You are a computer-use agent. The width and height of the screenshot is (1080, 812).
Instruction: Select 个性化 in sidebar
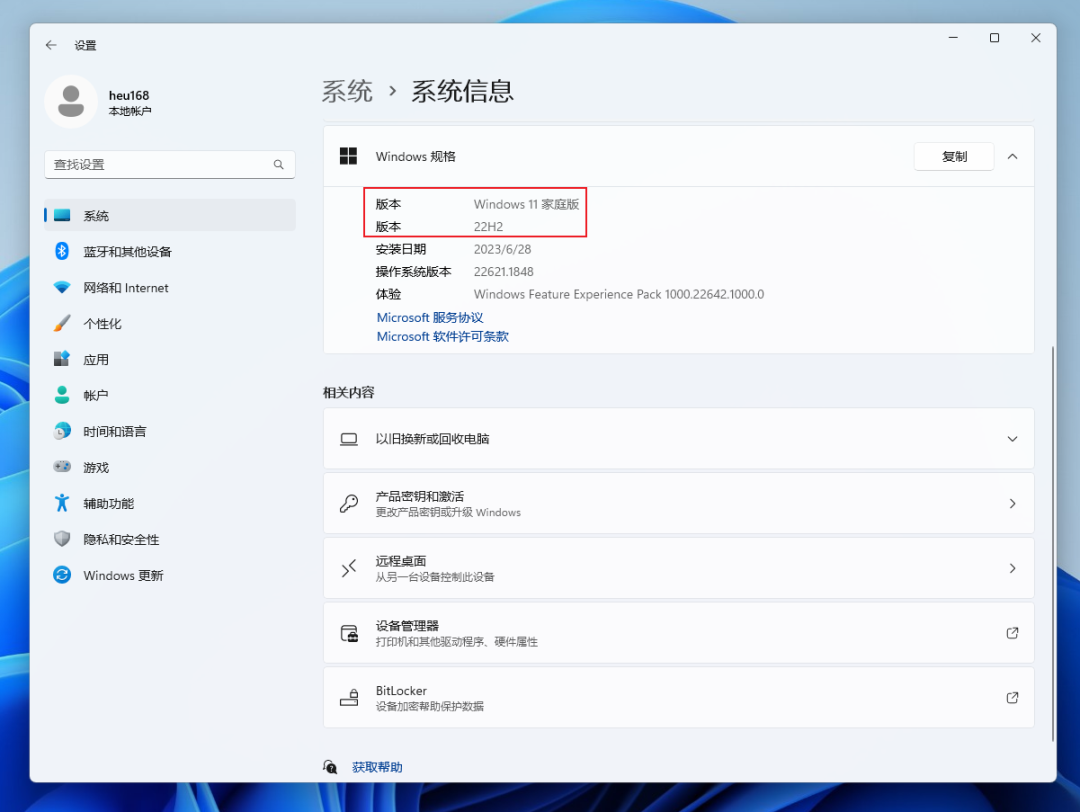tap(170, 323)
